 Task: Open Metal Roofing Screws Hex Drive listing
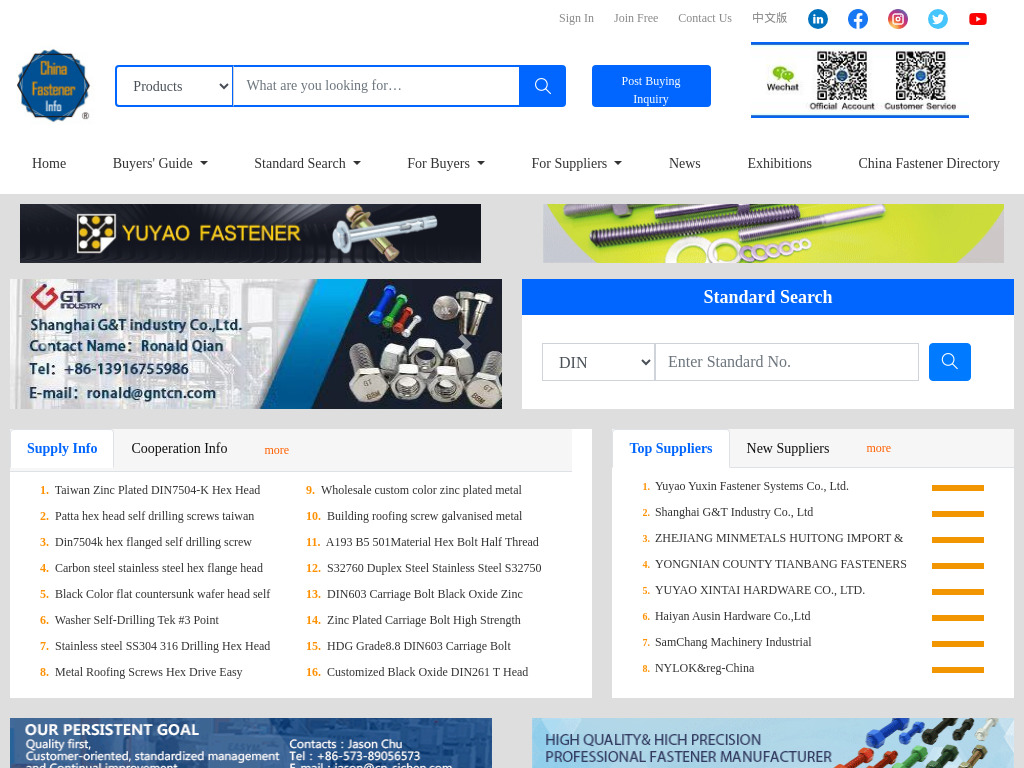(x=148, y=672)
